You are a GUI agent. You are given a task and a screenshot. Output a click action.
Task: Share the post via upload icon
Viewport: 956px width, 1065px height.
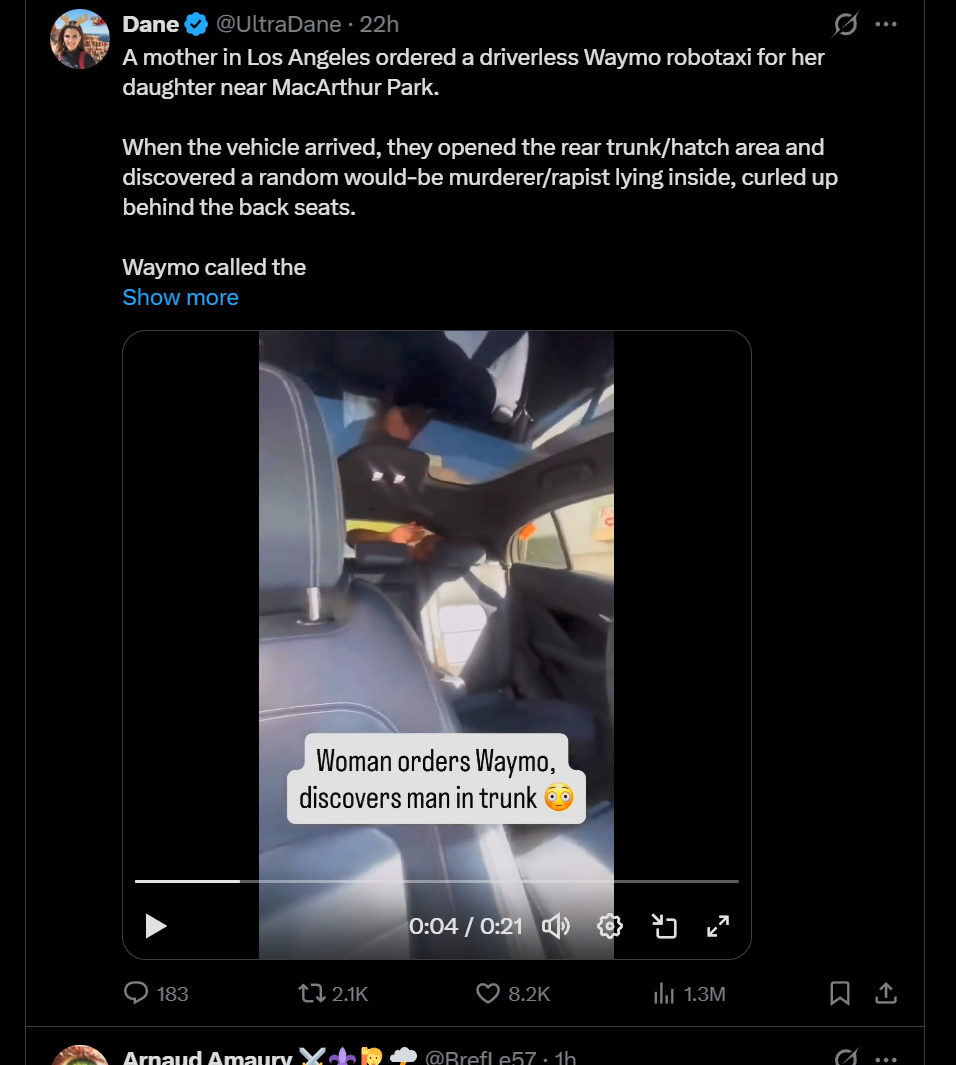tap(886, 993)
